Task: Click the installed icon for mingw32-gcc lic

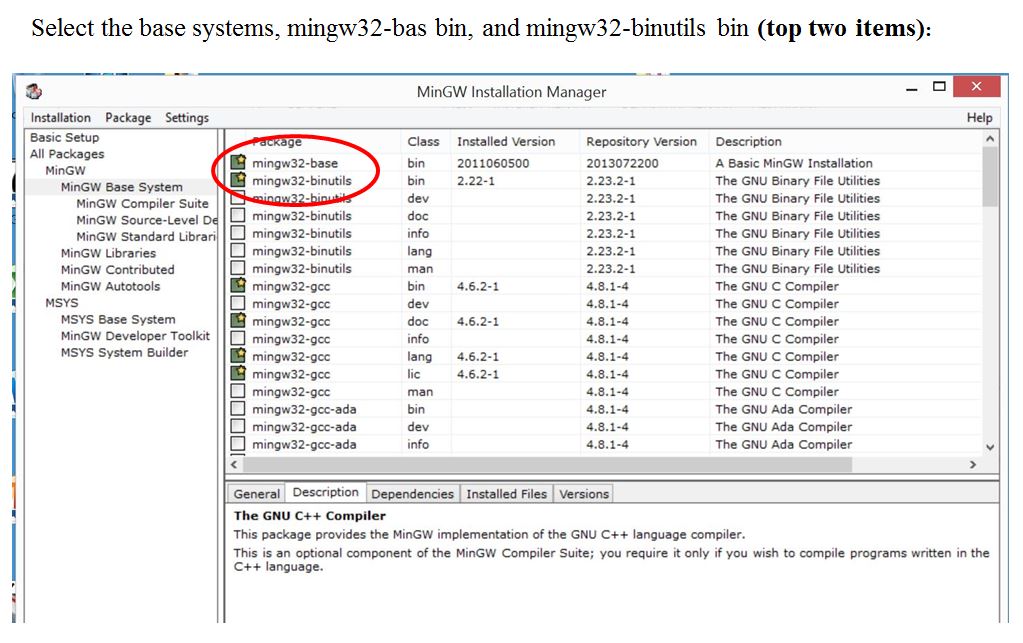Action: (x=238, y=374)
